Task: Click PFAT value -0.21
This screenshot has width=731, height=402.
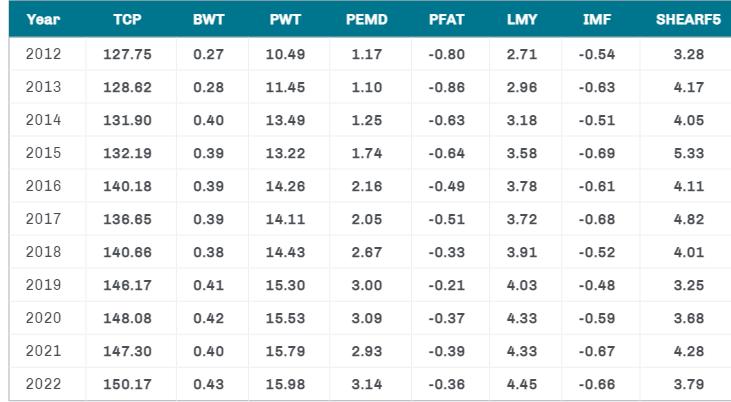Action: coord(445,285)
